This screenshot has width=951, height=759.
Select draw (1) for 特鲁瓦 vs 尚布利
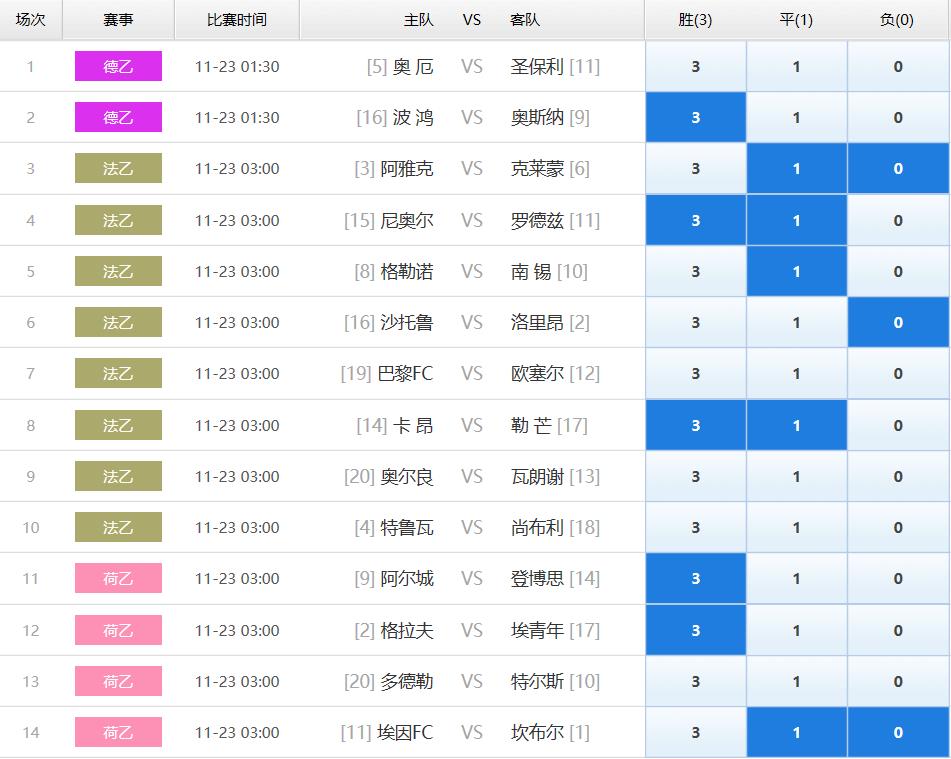pyautogui.click(x=796, y=527)
